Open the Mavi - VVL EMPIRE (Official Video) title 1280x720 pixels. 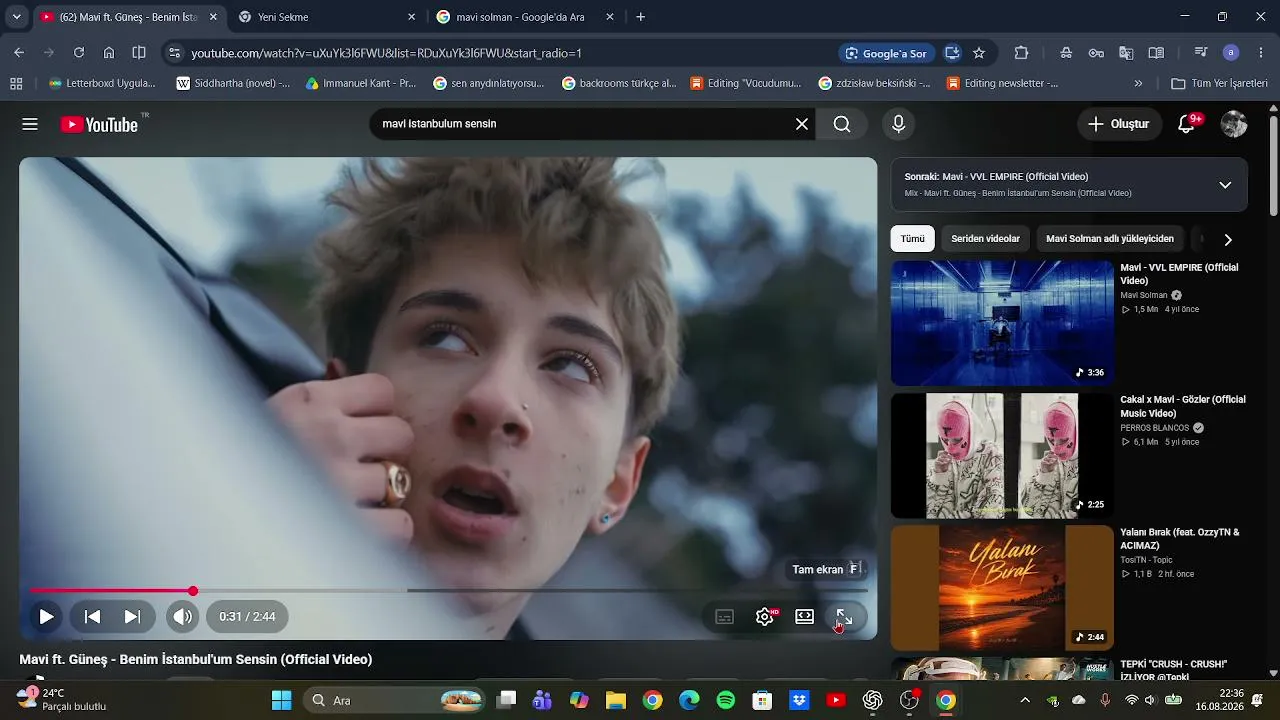(1179, 274)
